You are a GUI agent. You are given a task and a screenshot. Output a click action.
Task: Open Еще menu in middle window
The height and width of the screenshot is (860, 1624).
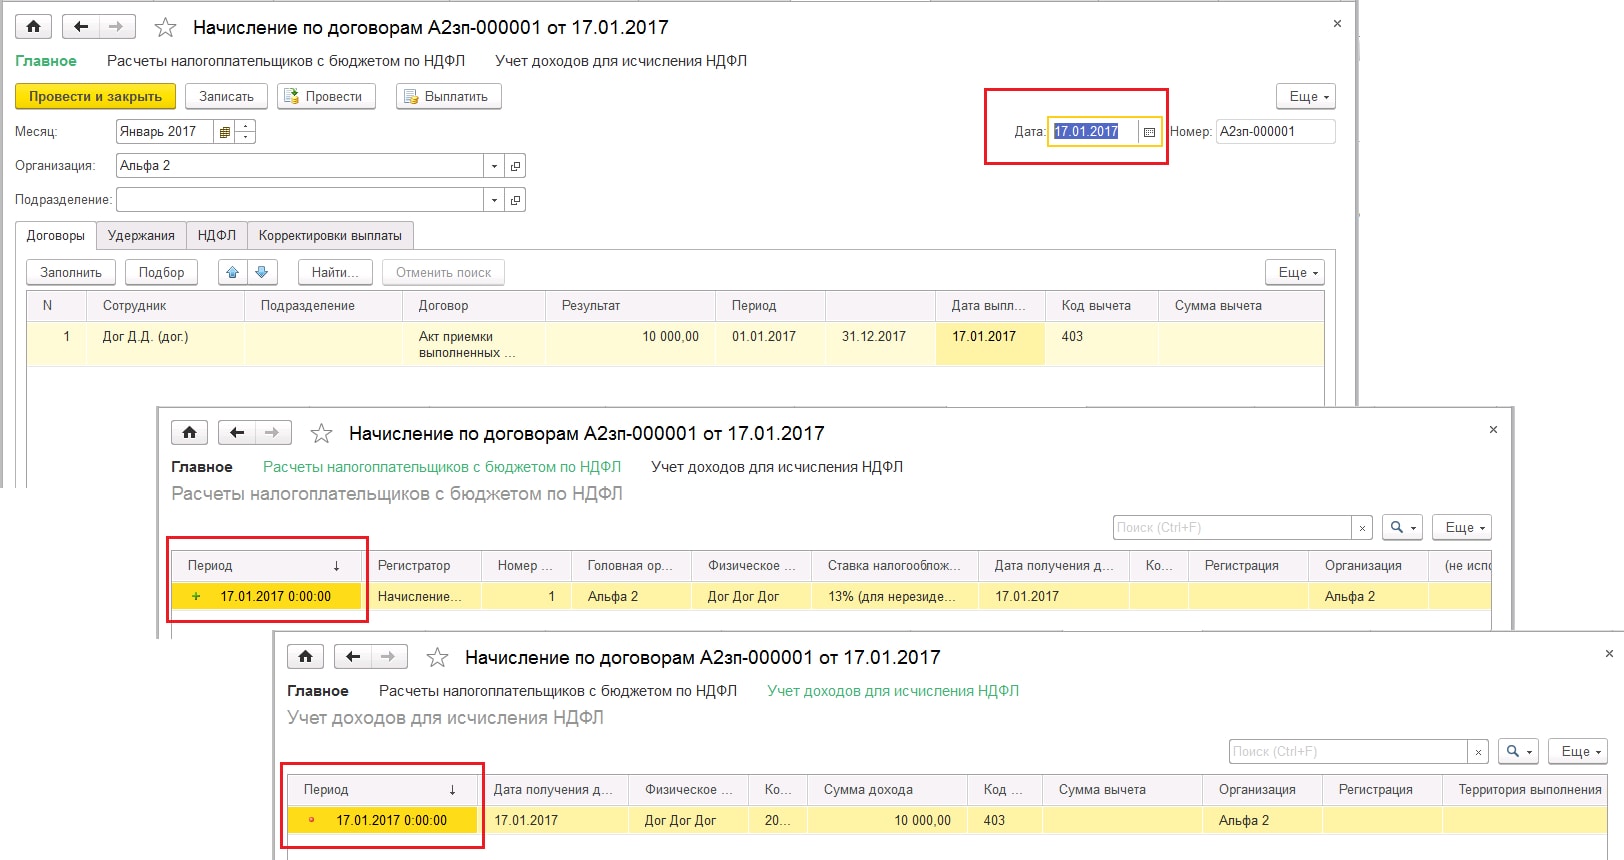1462,527
